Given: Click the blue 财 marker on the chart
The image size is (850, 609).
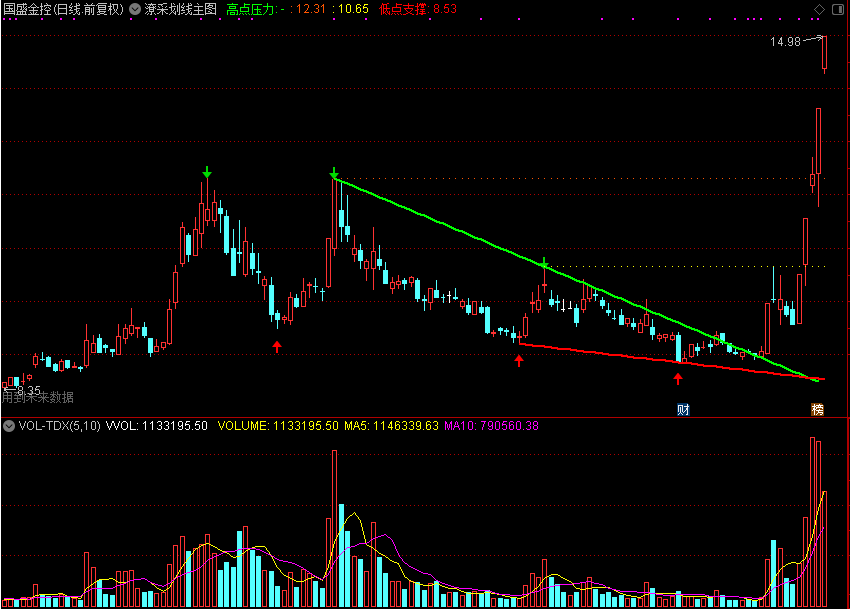Looking at the screenshot, I should pos(683,409).
